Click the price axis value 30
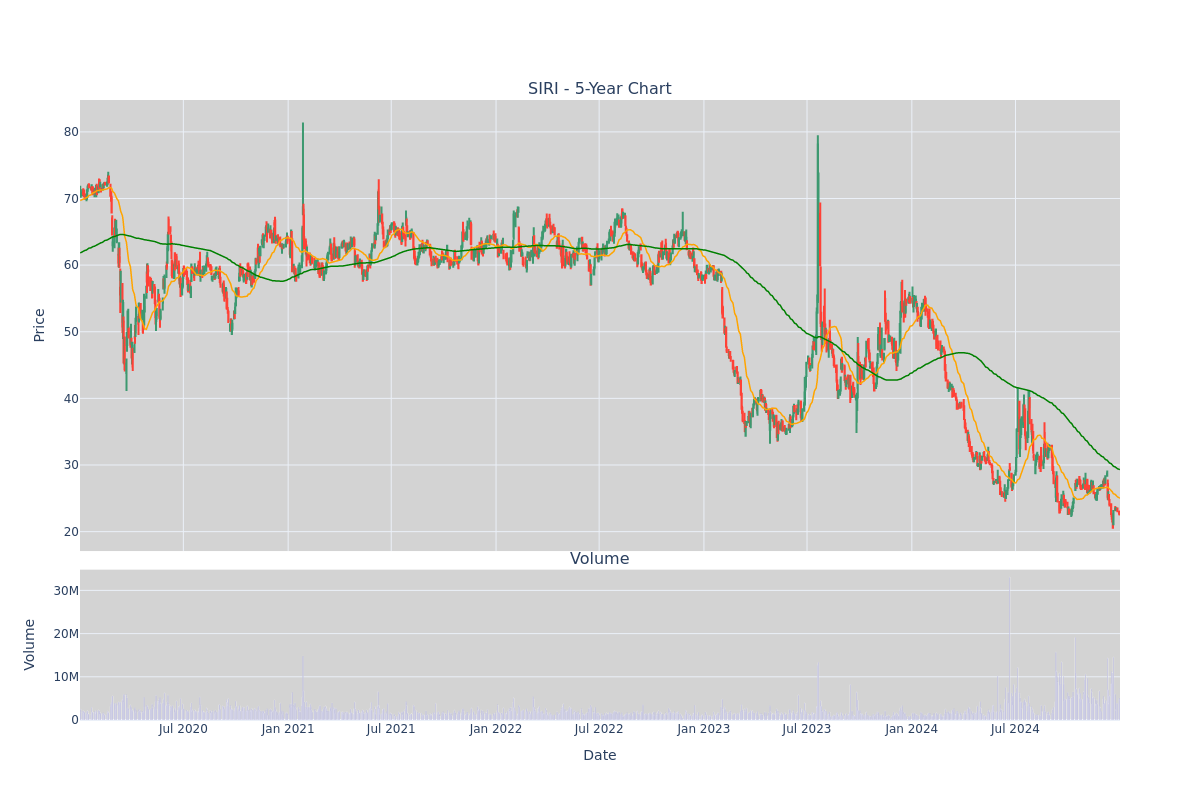 pyautogui.click(x=71, y=465)
